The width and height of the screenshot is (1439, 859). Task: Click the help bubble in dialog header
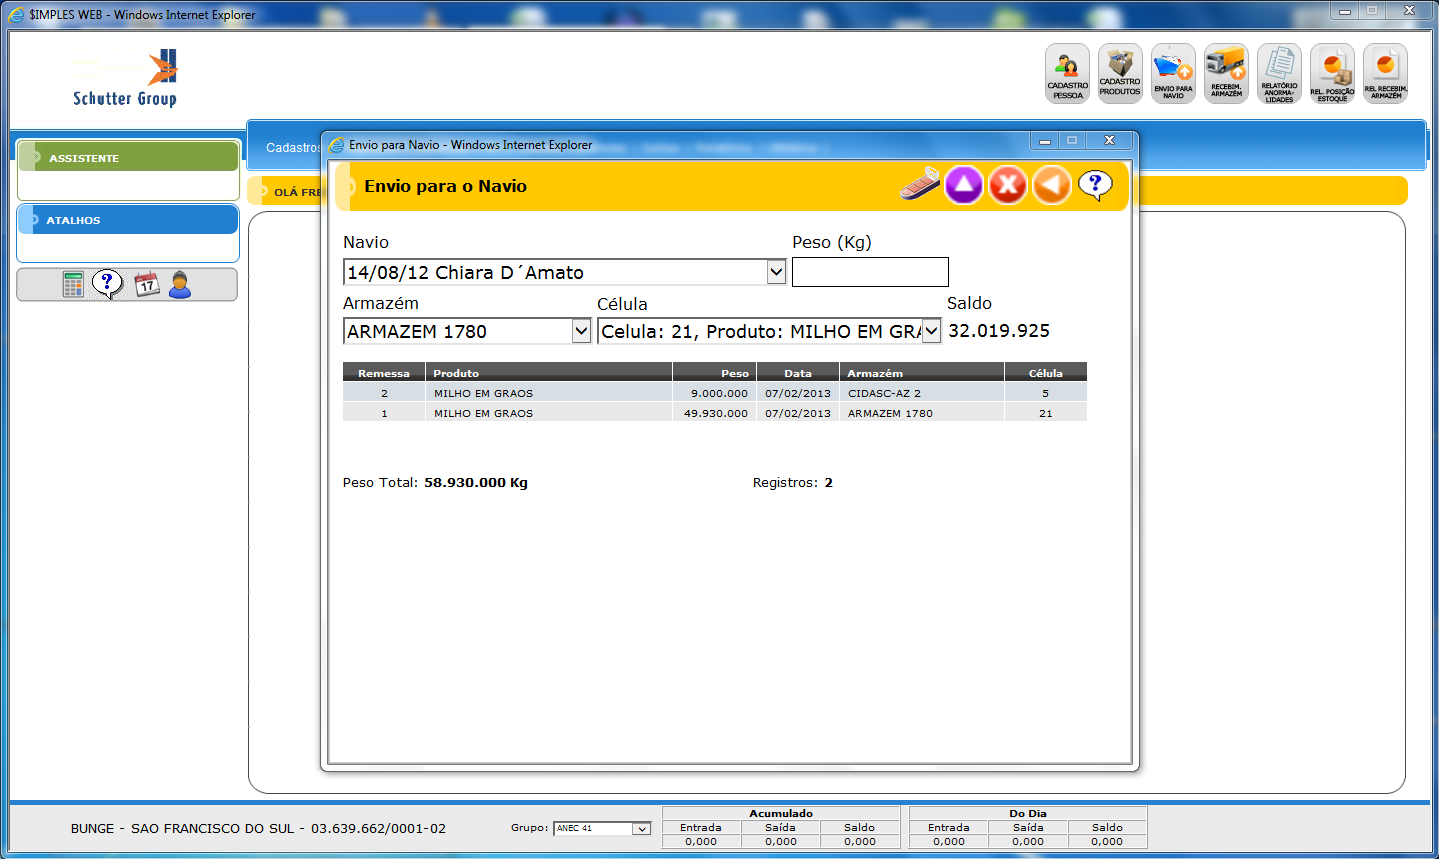click(1095, 185)
